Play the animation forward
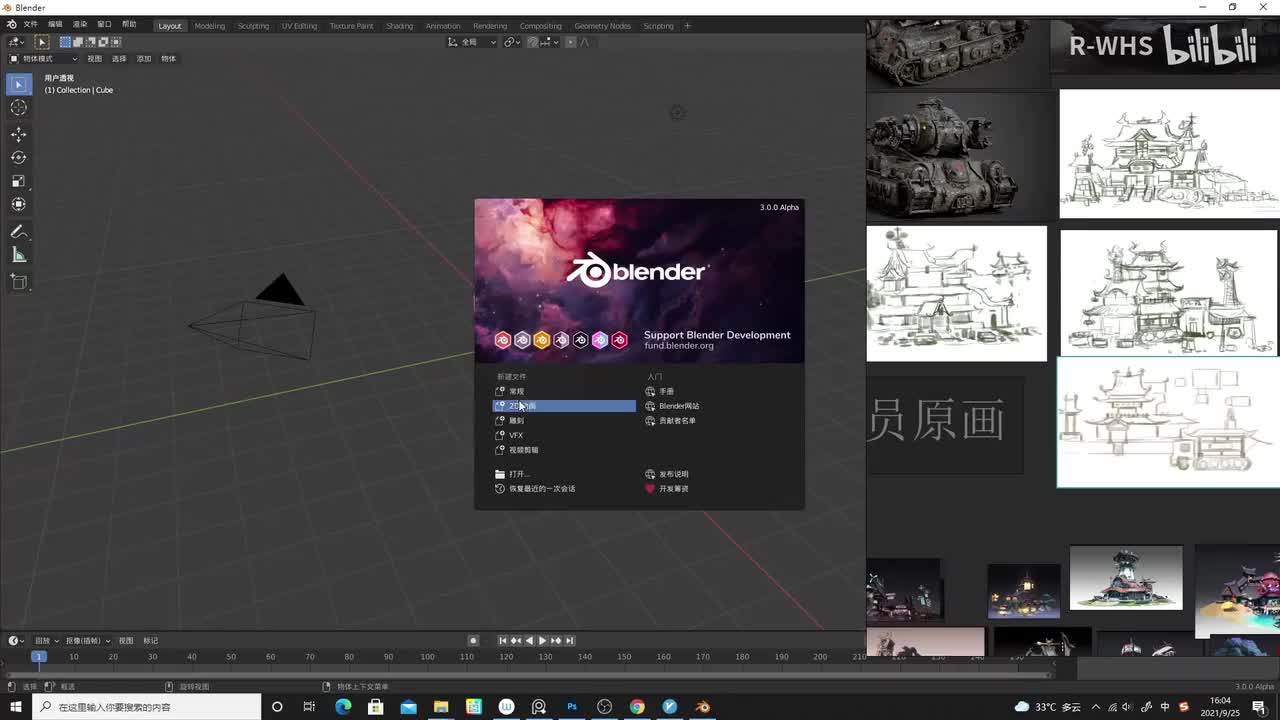The height and width of the screenshot is (720, 1280). click(542, 640)
